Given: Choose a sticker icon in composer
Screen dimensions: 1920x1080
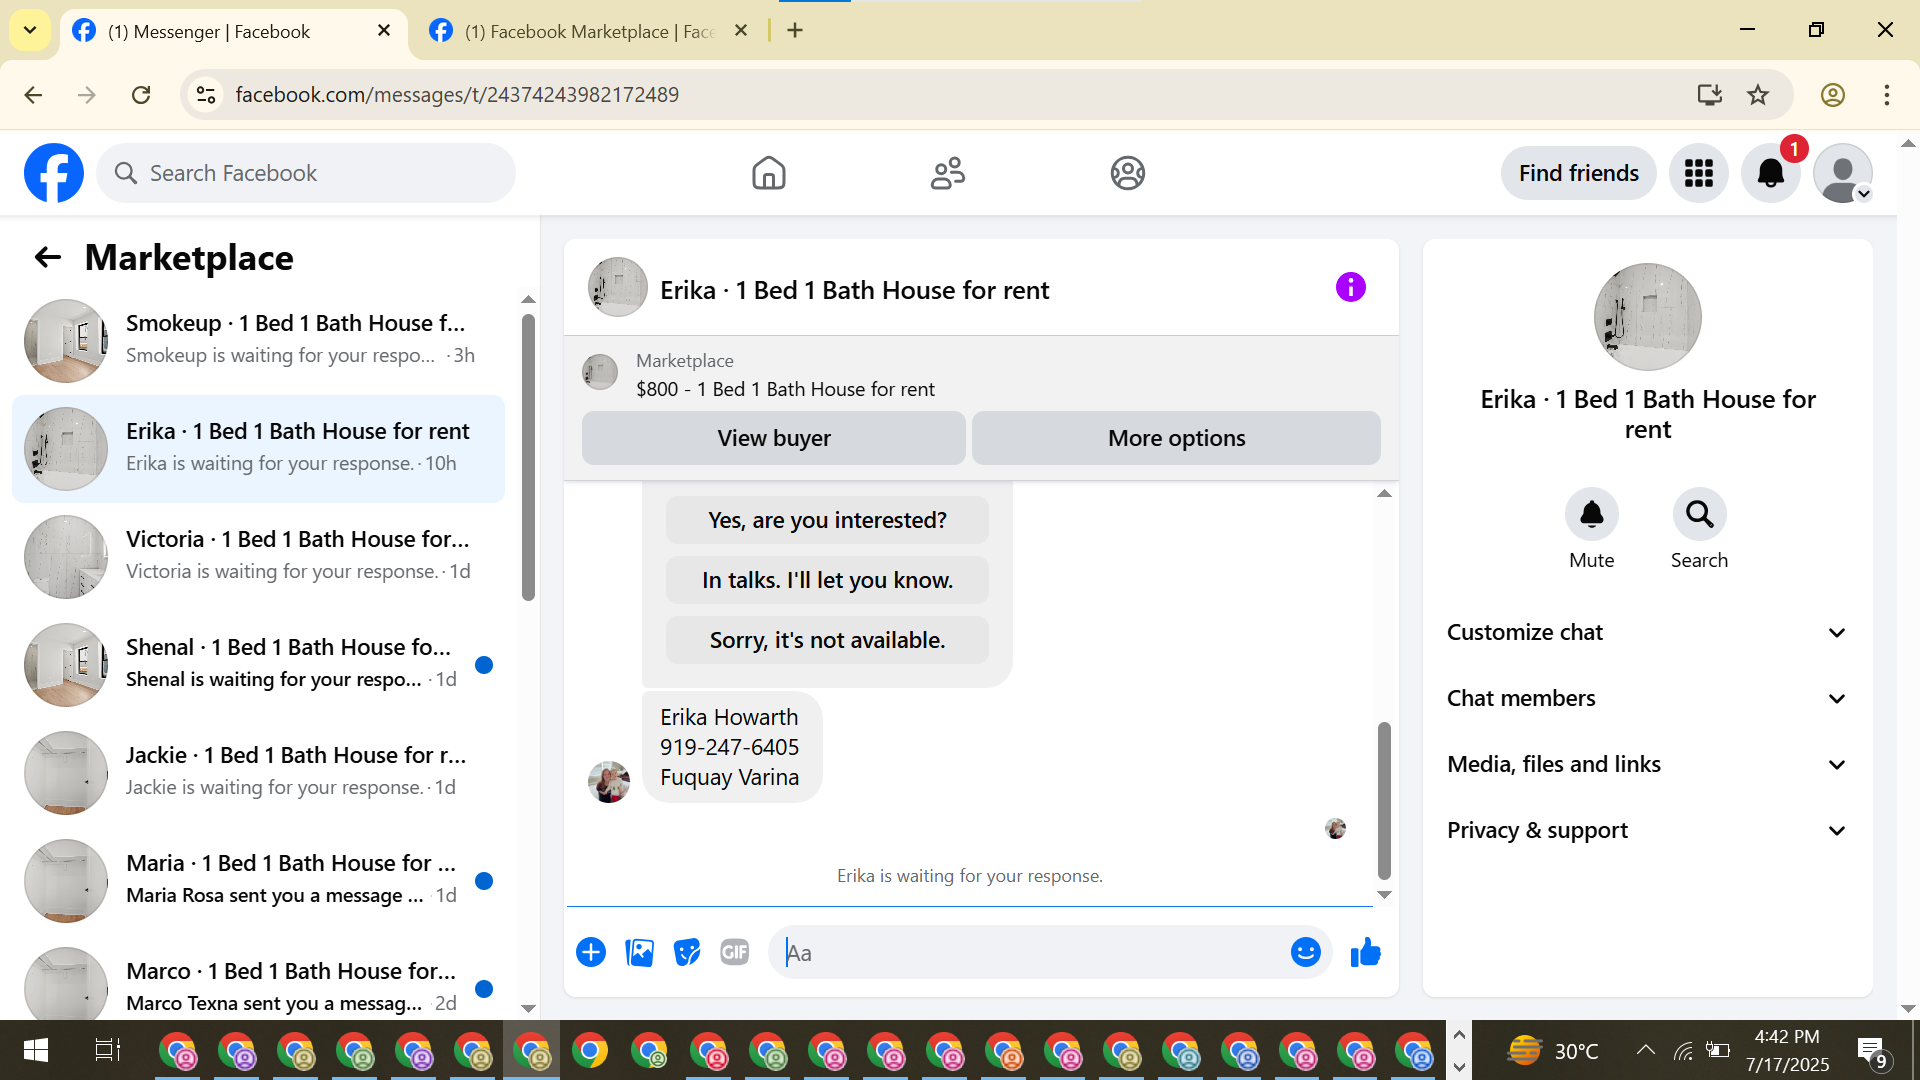Looking at the screenshot, I should (687, 953).
